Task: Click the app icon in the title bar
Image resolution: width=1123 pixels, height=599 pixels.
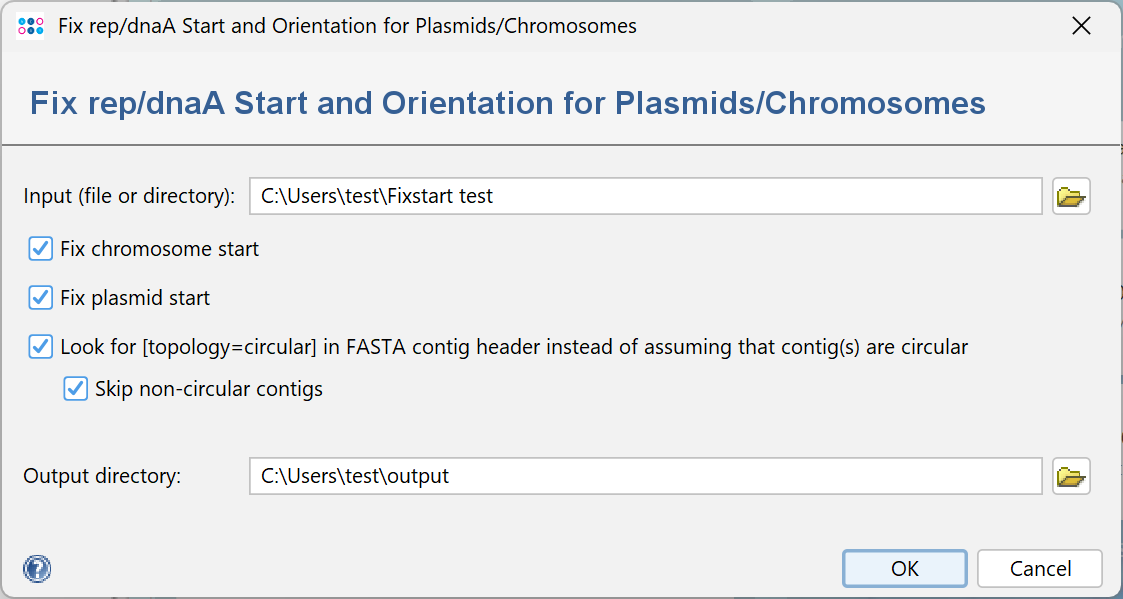Action: 31,26
